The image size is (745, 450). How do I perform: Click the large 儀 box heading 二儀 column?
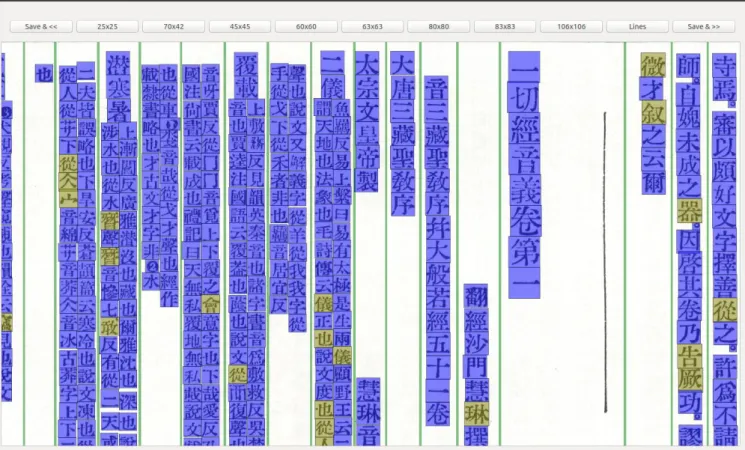point(332,87)
